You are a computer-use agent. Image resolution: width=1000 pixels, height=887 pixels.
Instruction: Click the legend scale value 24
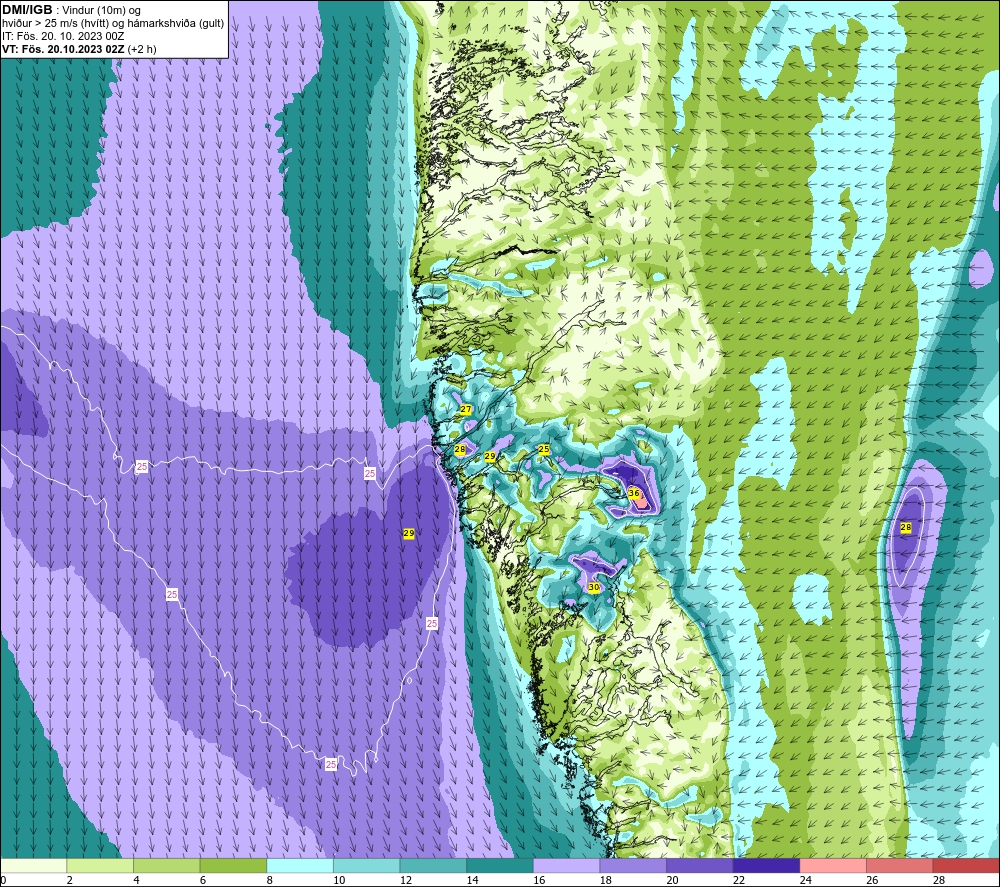click(x=805, y=880)
